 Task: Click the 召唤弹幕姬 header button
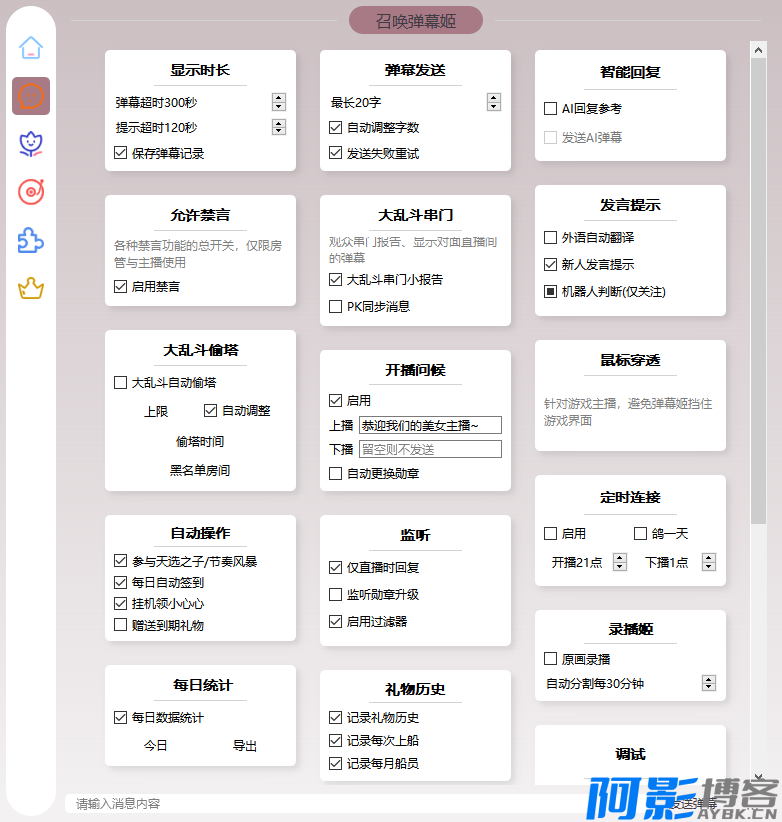pyautogui.click(x=415, y=20)
